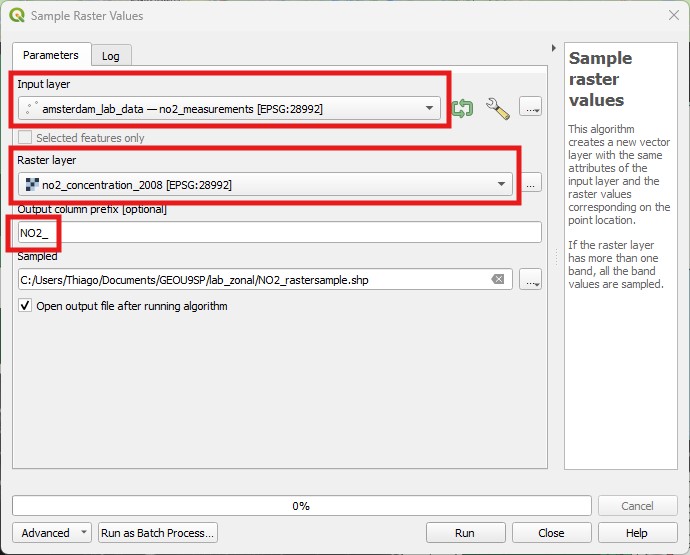
Task: Click Run as Batch Process button
Action: (158, 533)
